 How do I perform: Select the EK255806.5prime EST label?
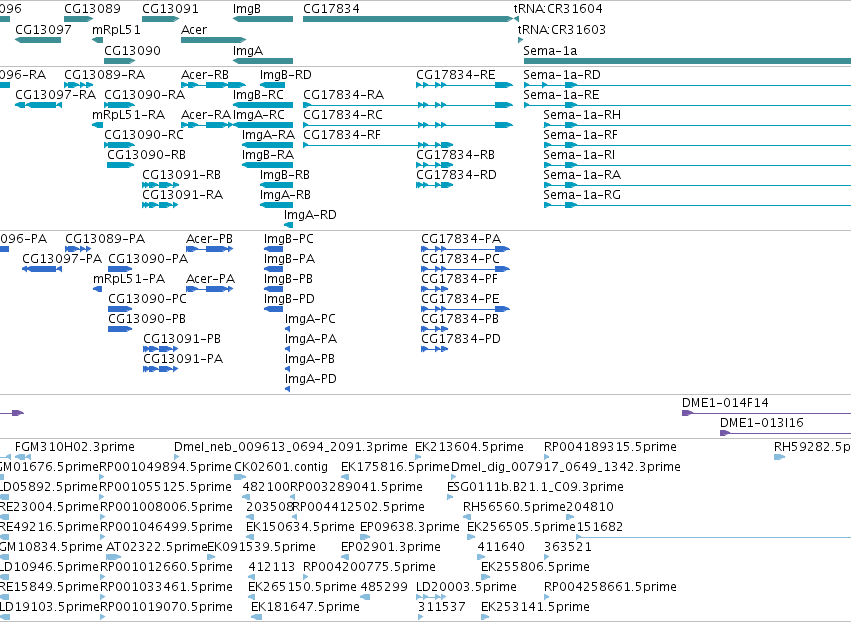pyautogui.click(x=535, y=567)
